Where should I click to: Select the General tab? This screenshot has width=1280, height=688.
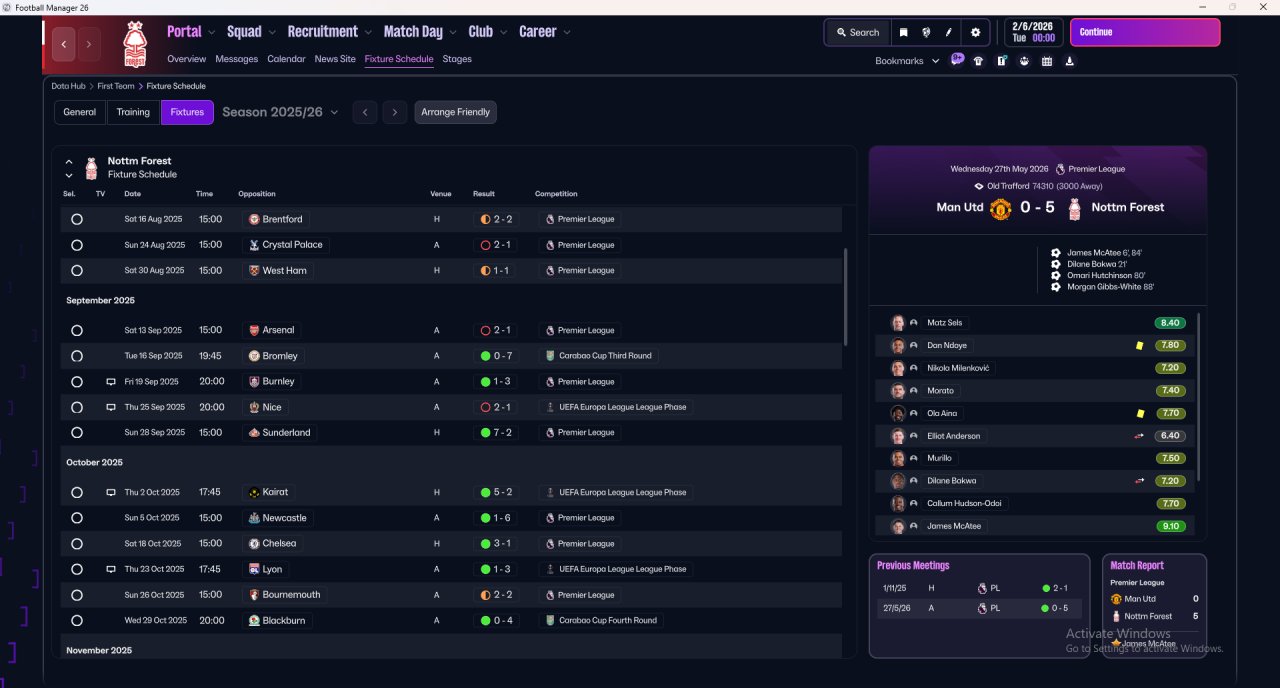coord(80,112)
